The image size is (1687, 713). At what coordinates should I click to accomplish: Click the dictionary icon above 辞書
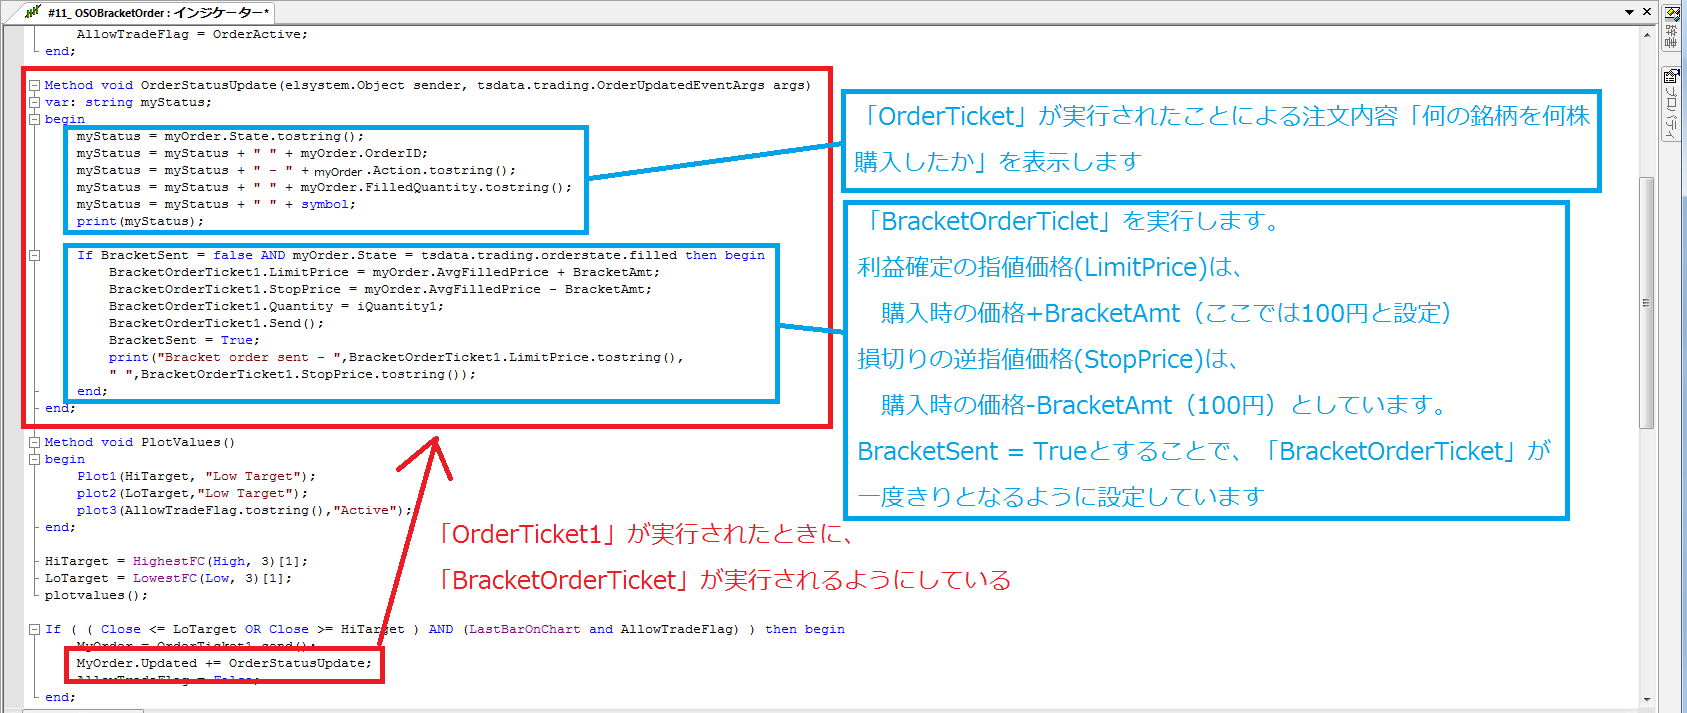pyautogui.click(x=1671, y=14)
